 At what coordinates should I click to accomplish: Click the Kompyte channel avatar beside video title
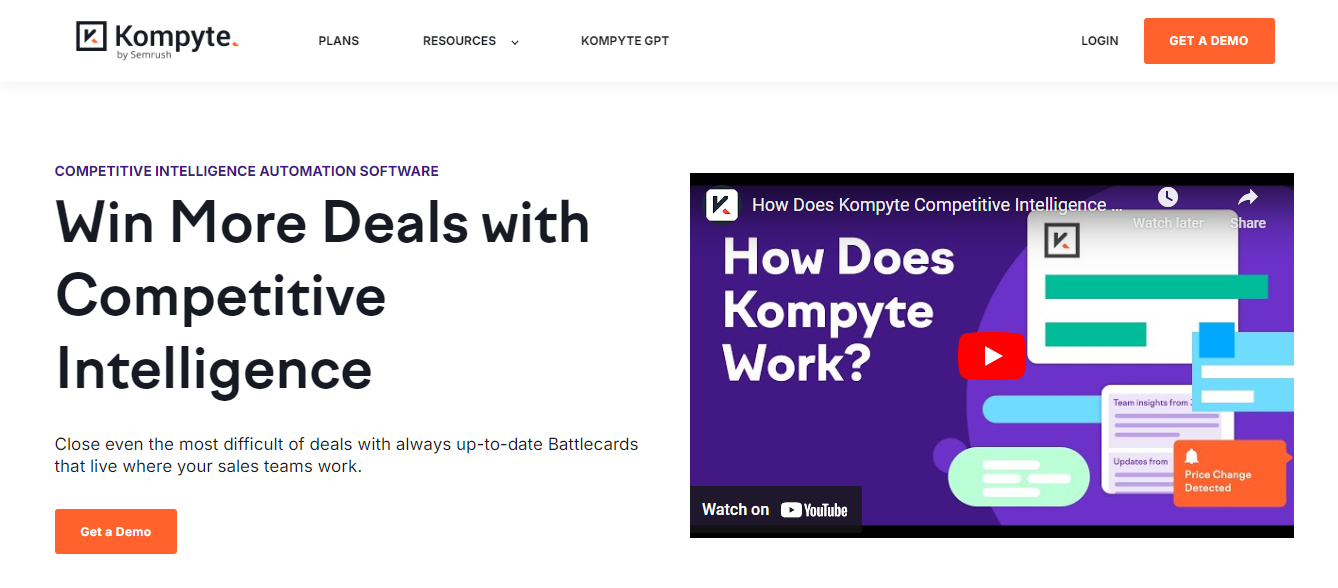tap(722, 205)
